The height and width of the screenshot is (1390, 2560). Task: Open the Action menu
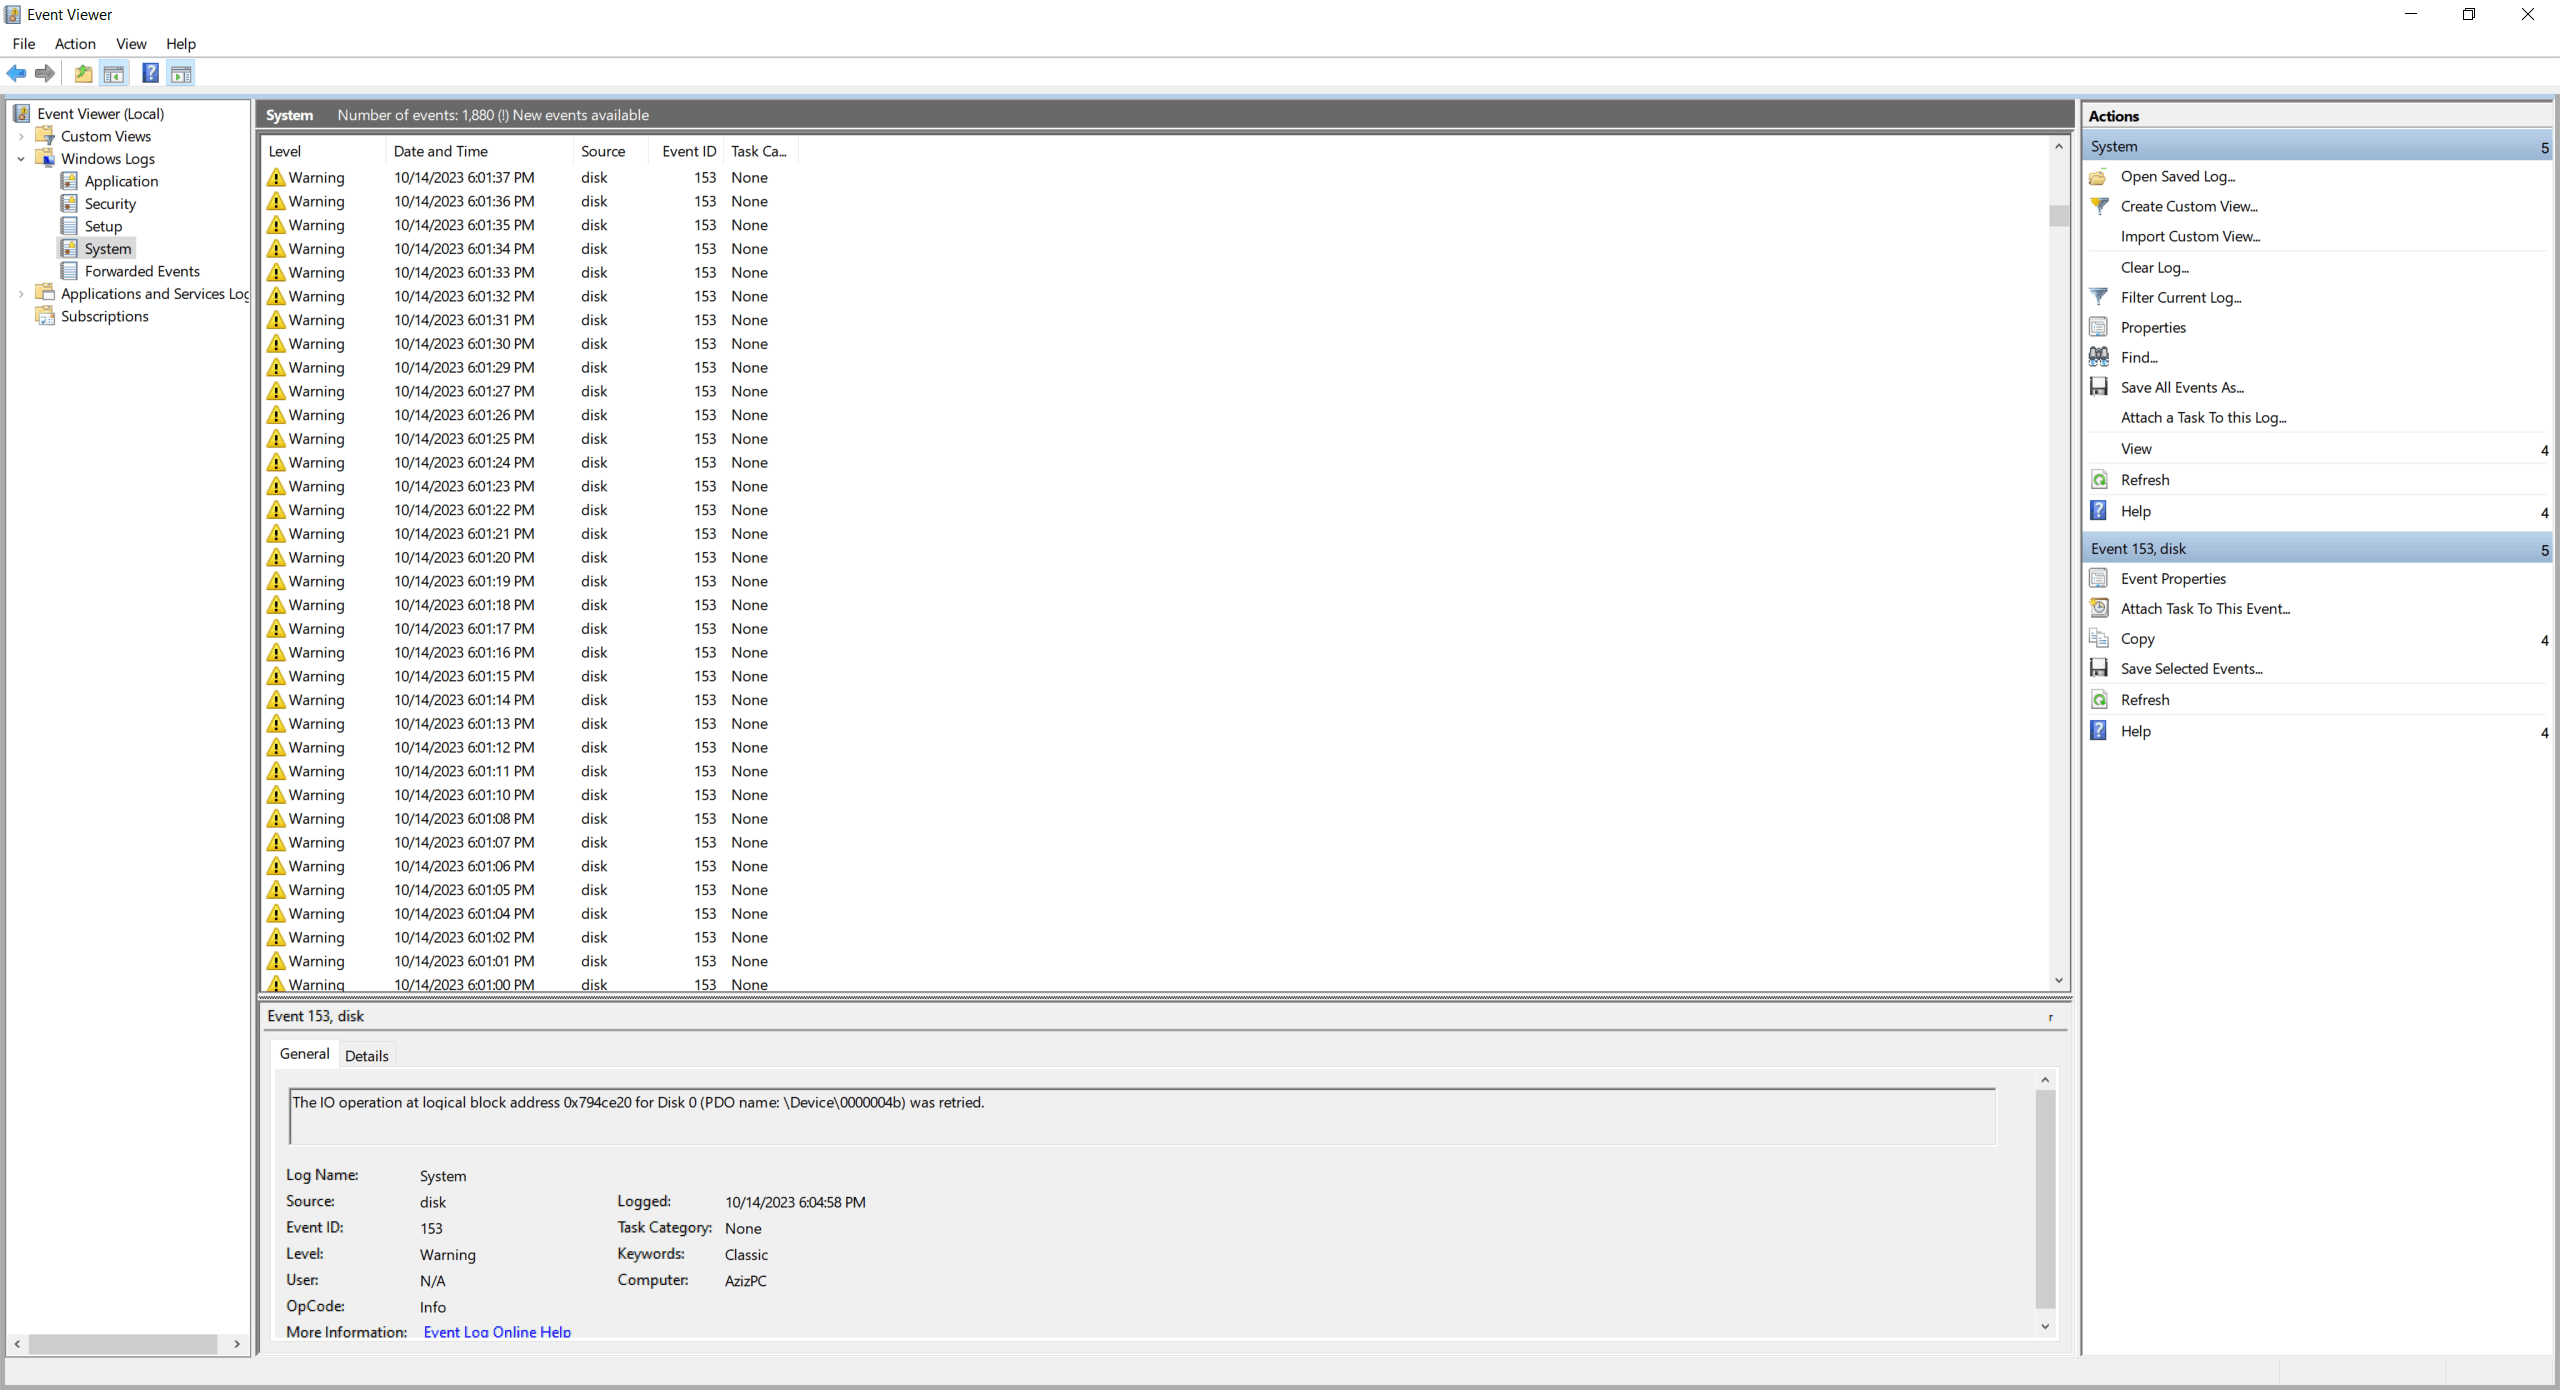pos(75,44)
